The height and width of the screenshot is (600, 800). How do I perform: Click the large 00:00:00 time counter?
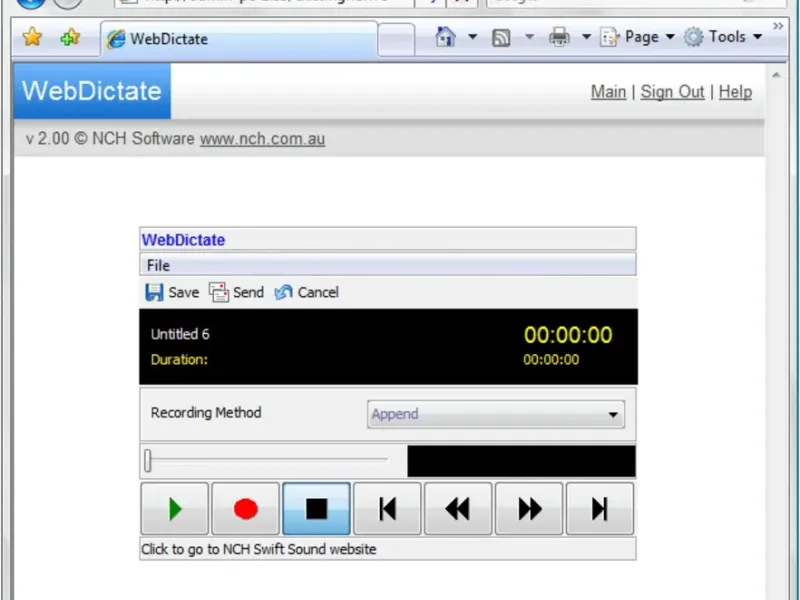coord(568,335)
